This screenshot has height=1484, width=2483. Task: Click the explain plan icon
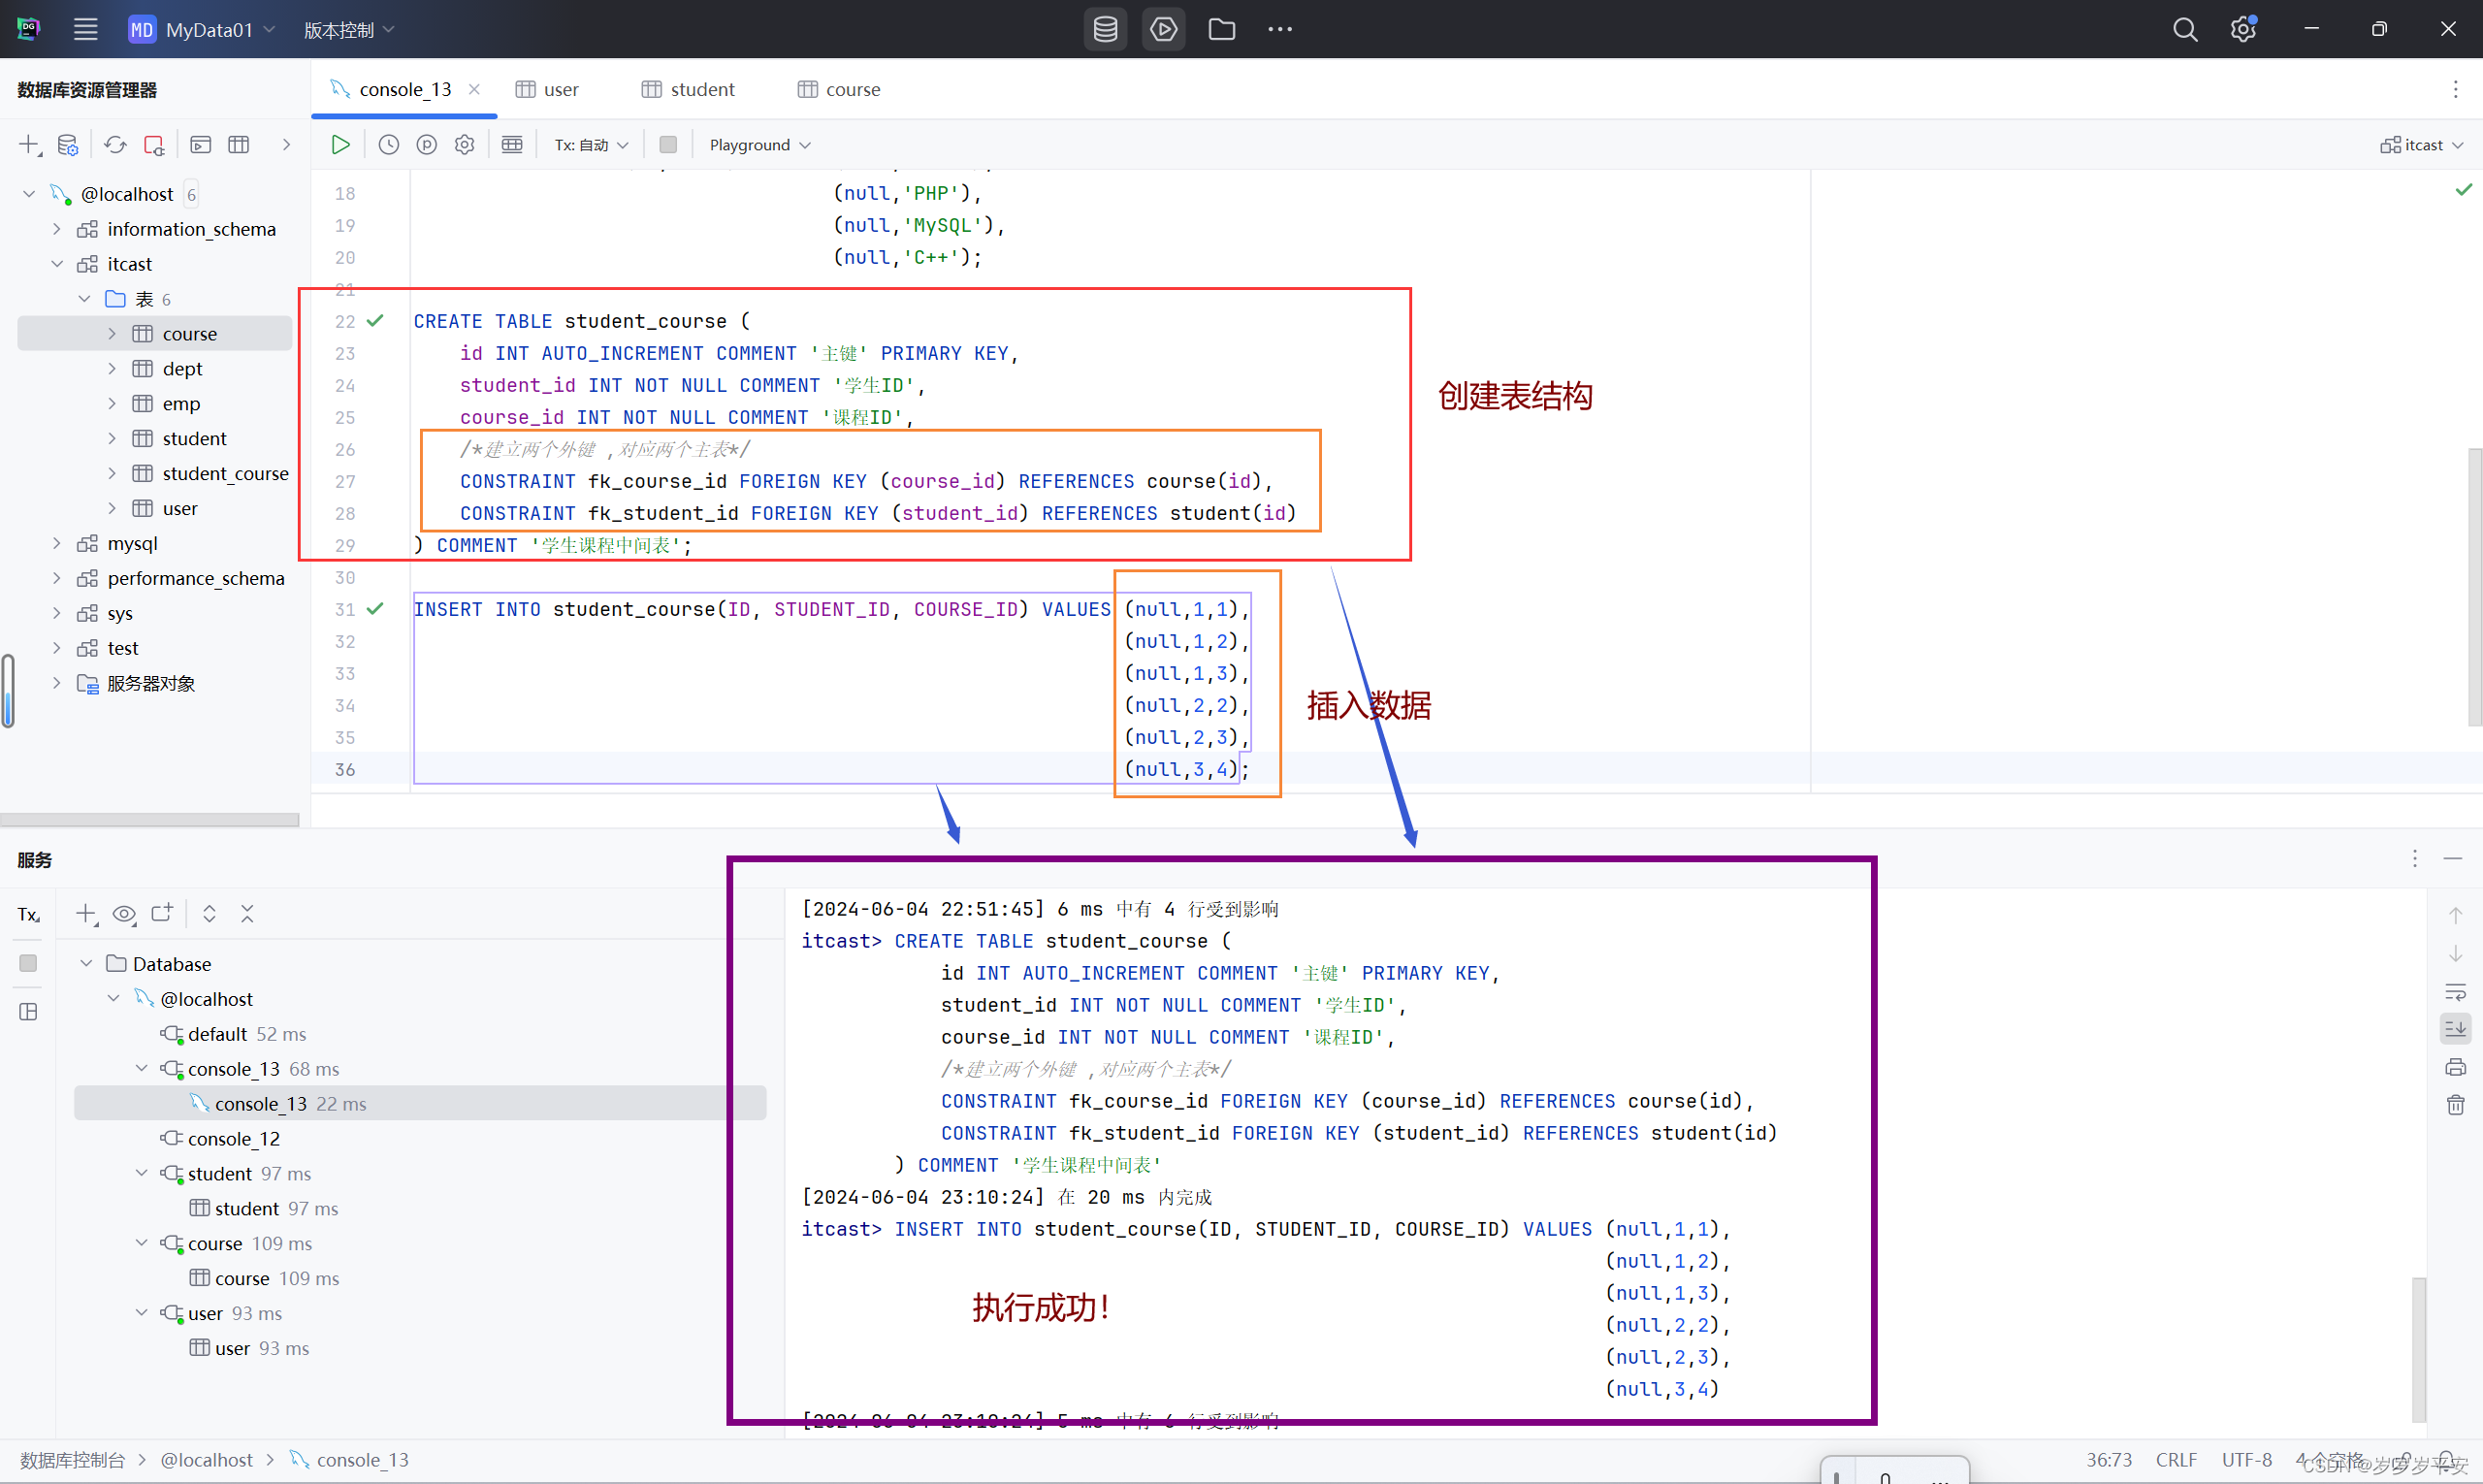coord(427,144)
